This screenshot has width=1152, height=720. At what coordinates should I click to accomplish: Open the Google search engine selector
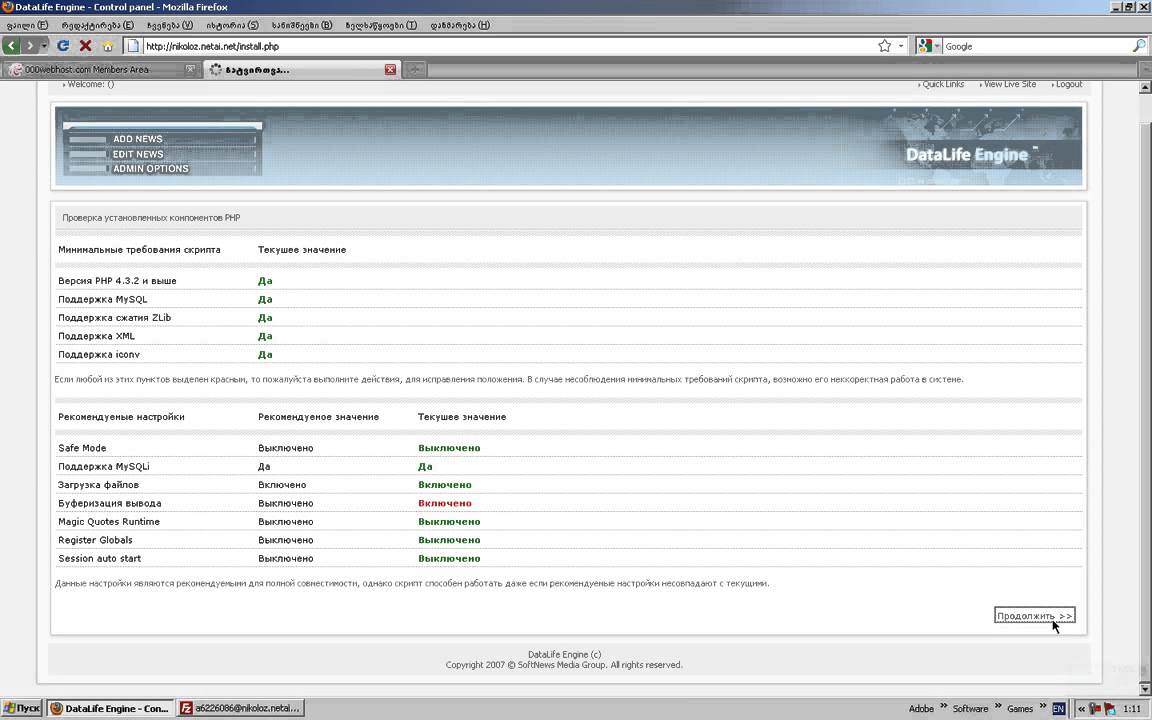tap(929, 46)
